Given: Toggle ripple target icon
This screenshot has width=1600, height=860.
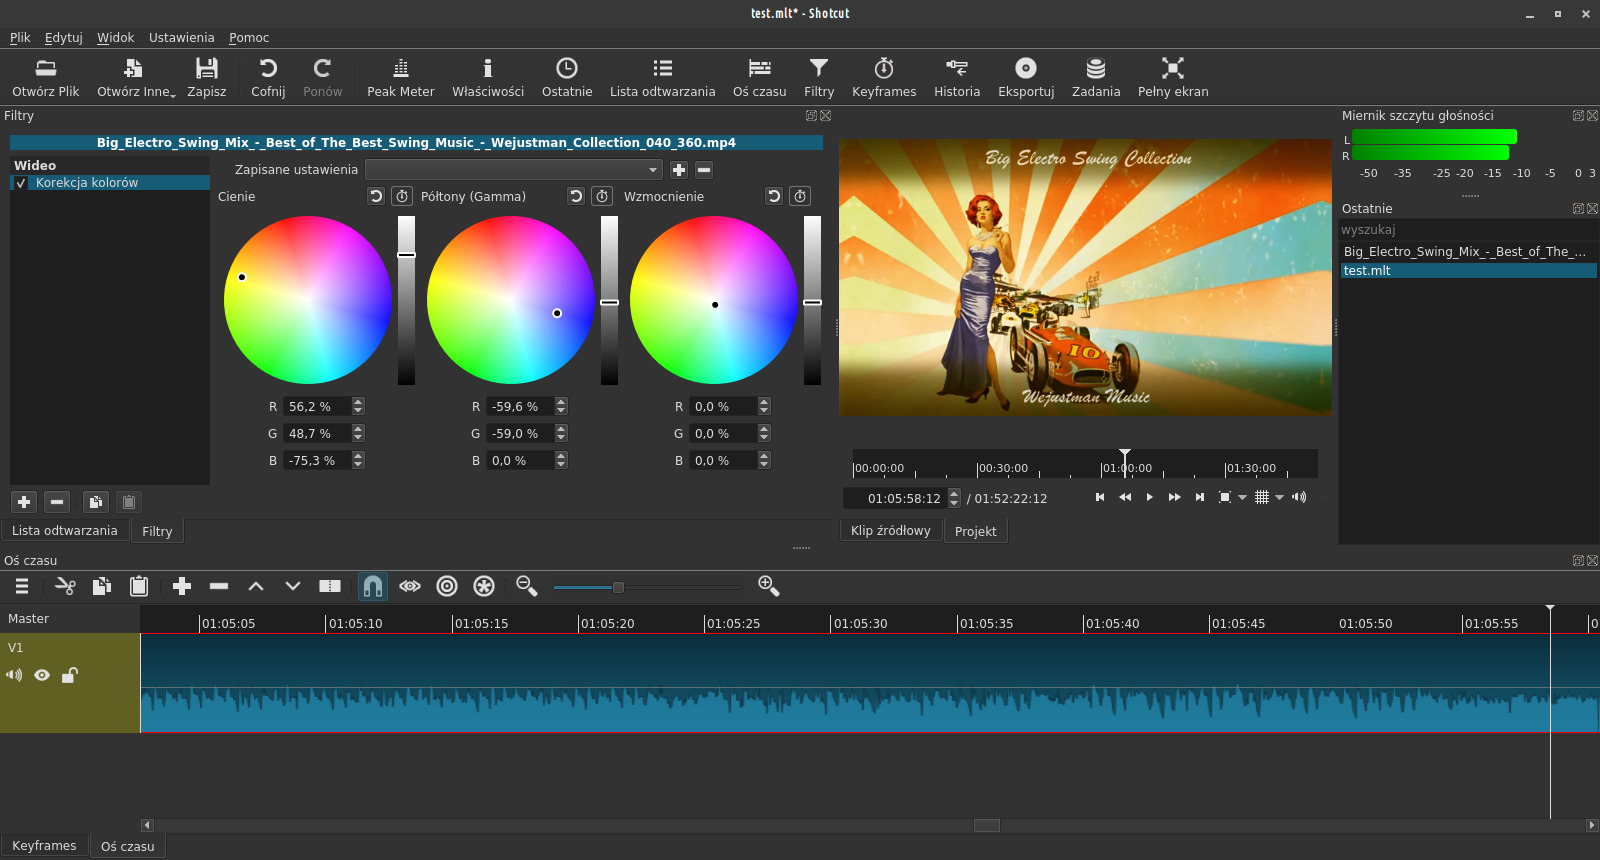Looking at the screenshot, I should point(447,586).
